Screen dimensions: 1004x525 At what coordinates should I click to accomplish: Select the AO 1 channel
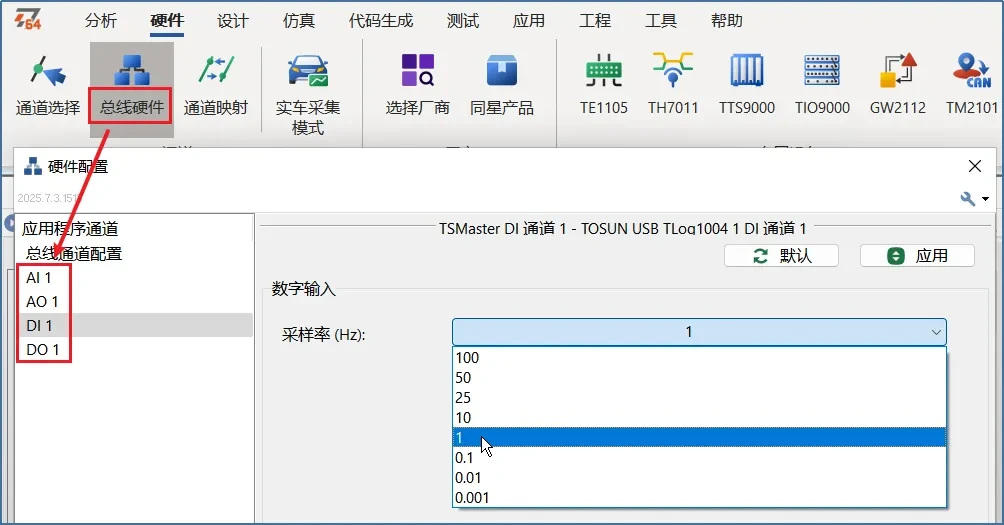[42, 302]
